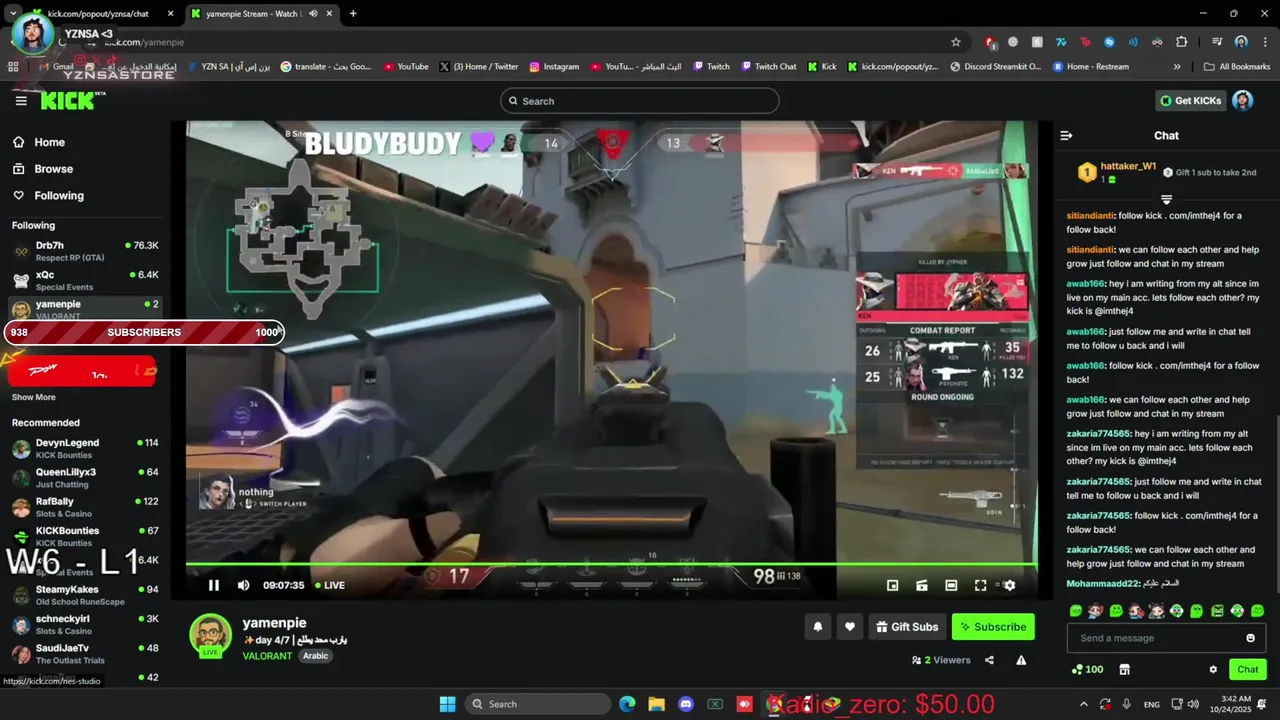Open the Home - Restream bookmark
Screen dimensions: 1280x720
coord(1090,67)
